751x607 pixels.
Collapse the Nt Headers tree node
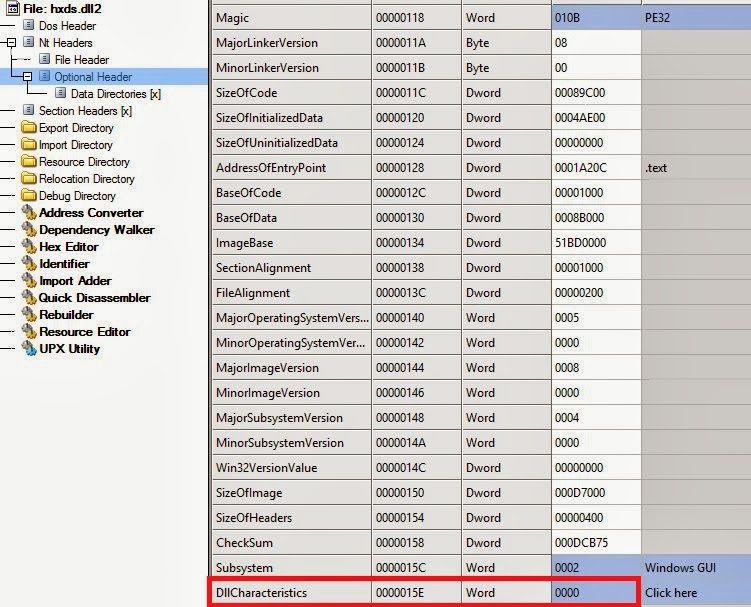(11, 43)
